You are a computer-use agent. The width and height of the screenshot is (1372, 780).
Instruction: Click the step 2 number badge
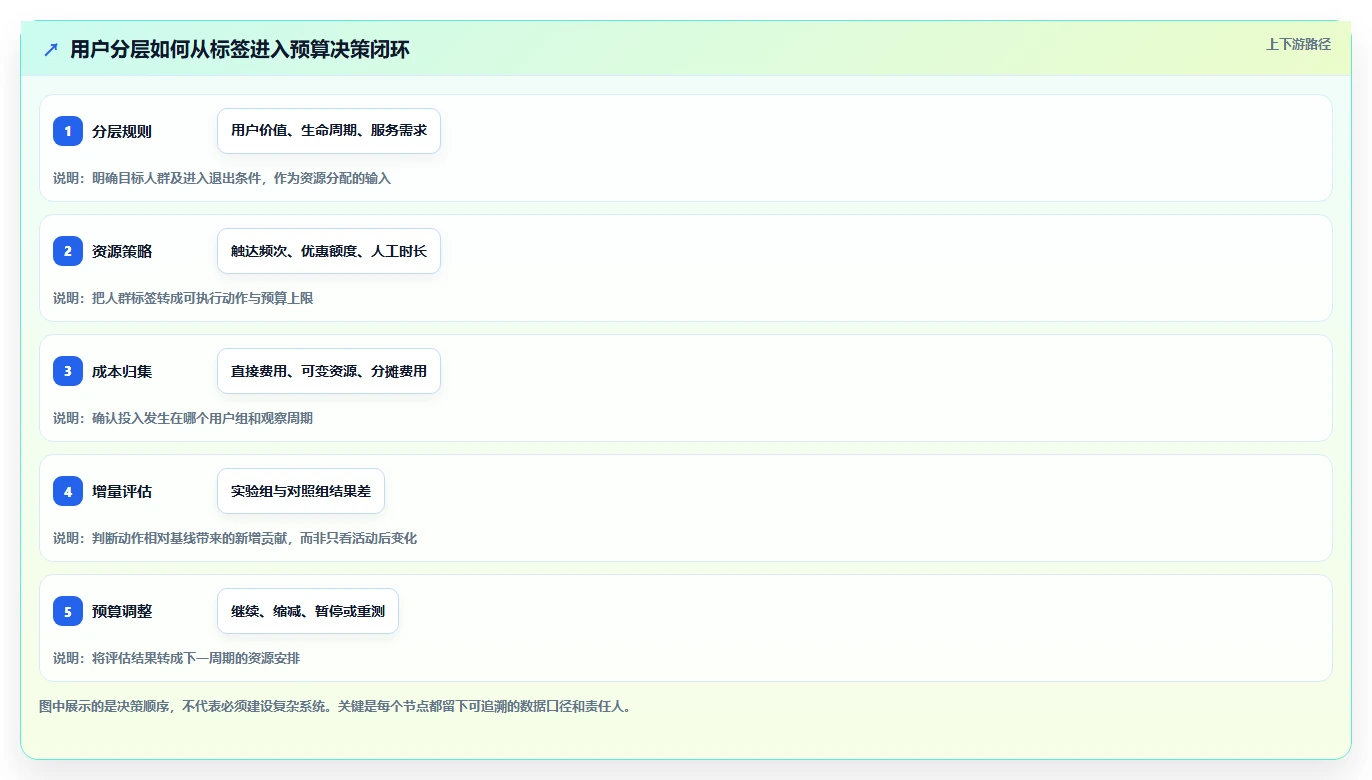point(68,251)
